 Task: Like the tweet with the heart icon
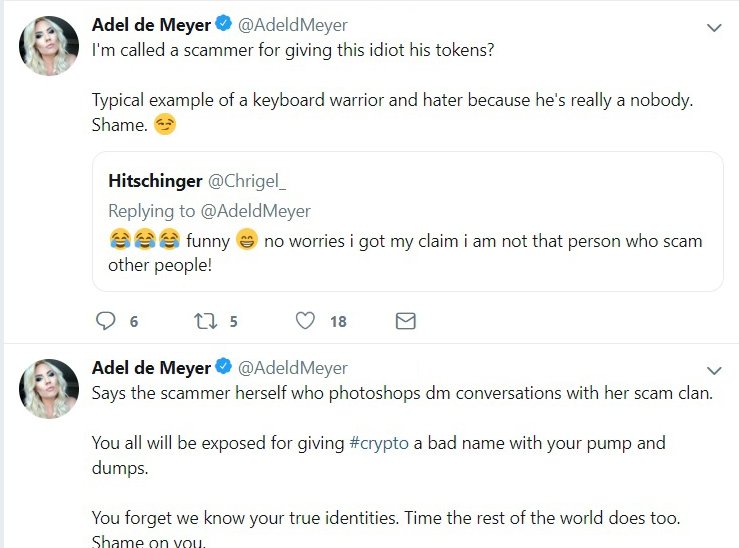[308, 321]
